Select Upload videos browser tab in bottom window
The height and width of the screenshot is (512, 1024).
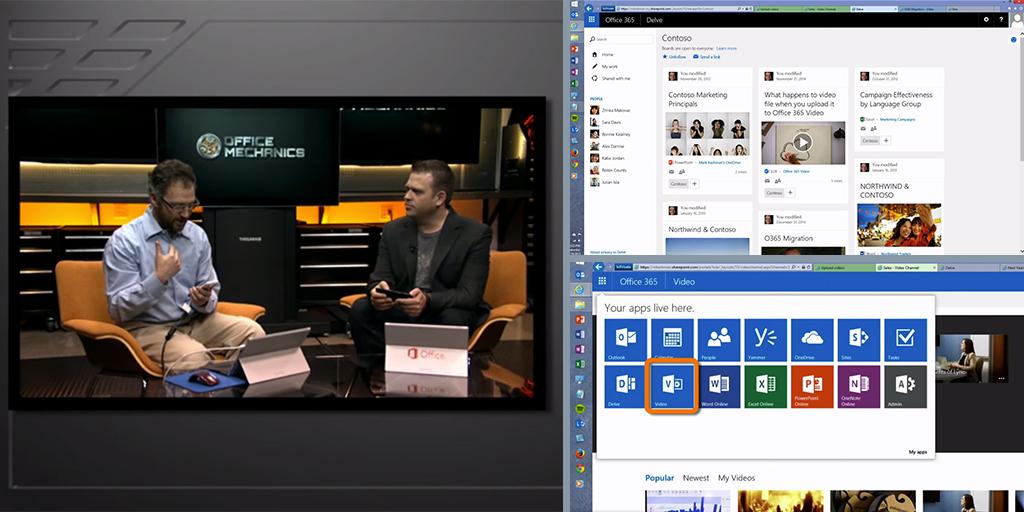[x=844, y=268]
